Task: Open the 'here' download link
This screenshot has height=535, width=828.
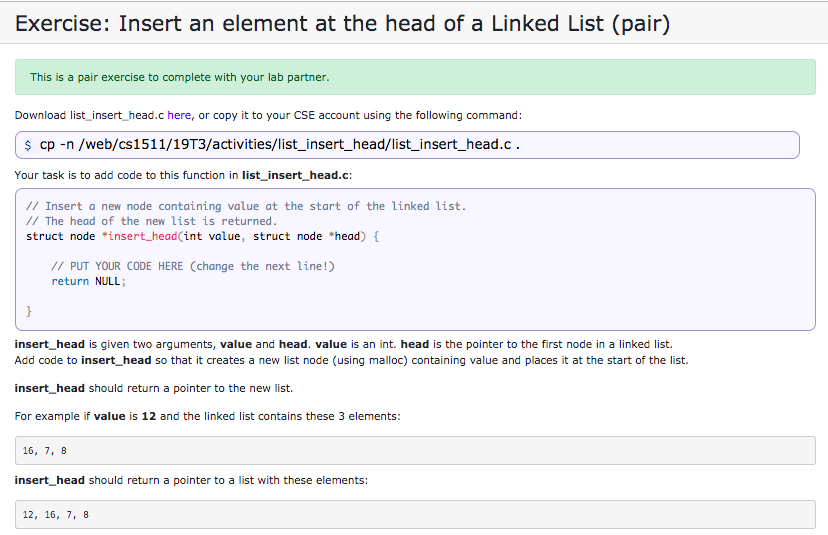Action: click(179, 115)
